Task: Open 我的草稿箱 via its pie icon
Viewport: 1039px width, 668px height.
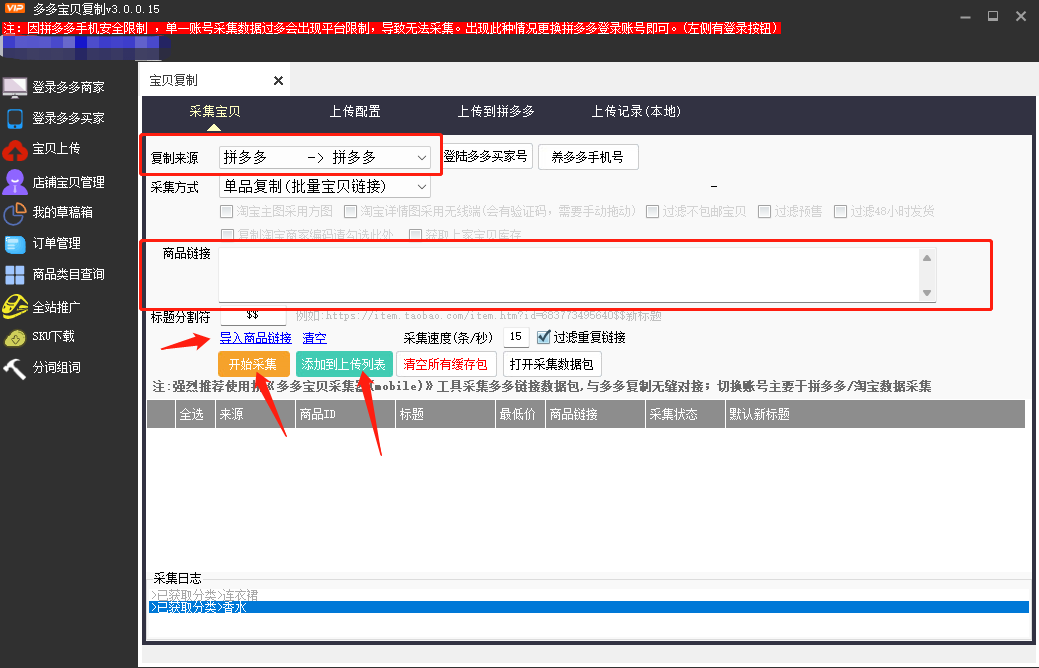Action: point(15,213)
